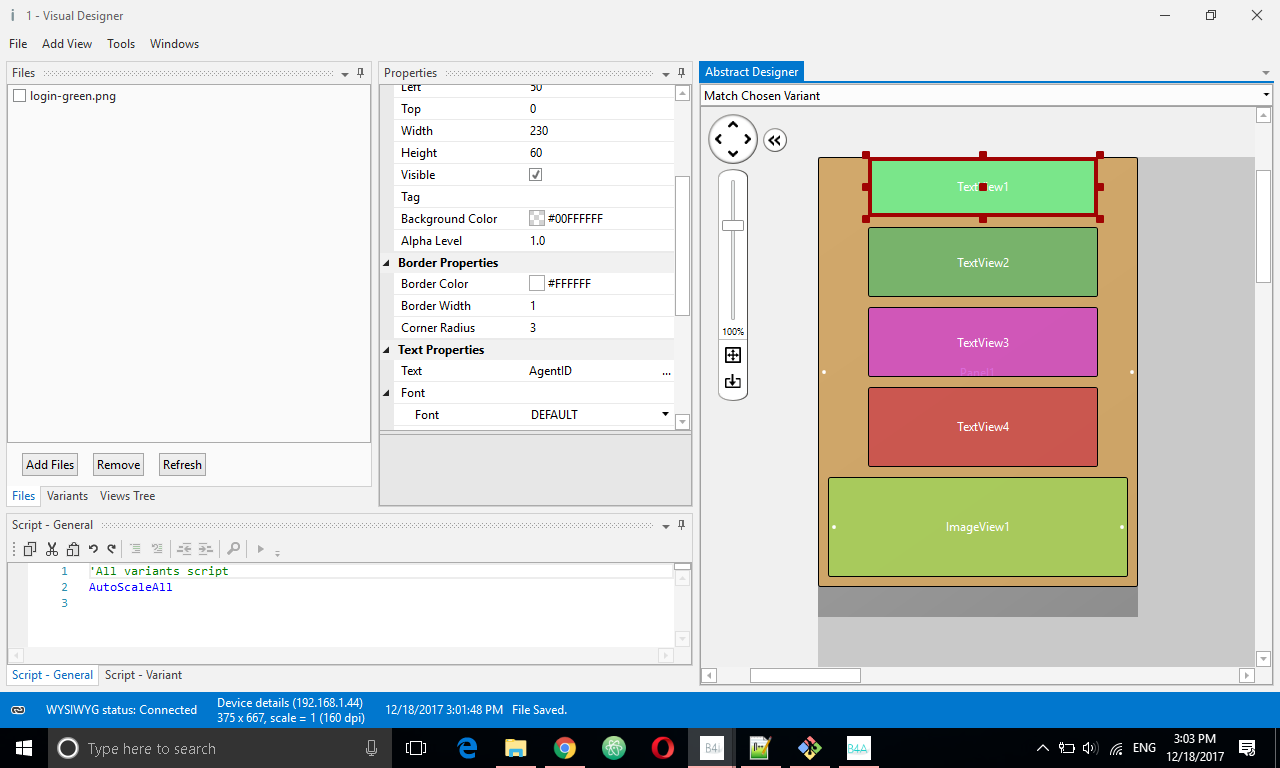Select the Abstract Designer tab

[x=752, y=72]
